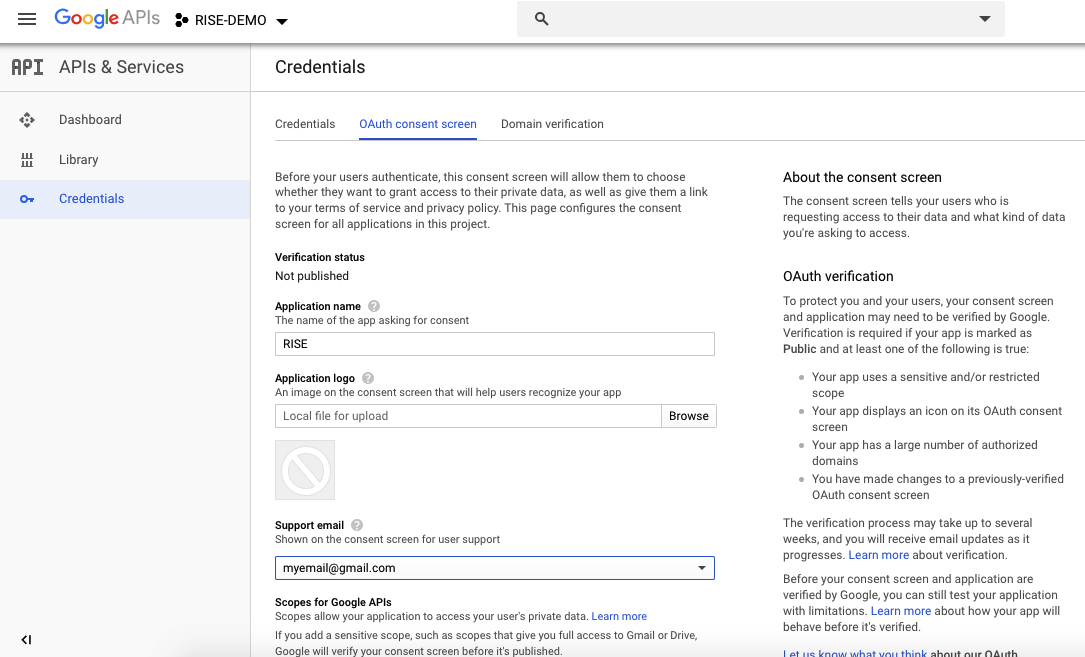The width and height of the screenshot is (1085, 657).
Task: Click the Application name field containing RISE
Action: coord(495,344)
